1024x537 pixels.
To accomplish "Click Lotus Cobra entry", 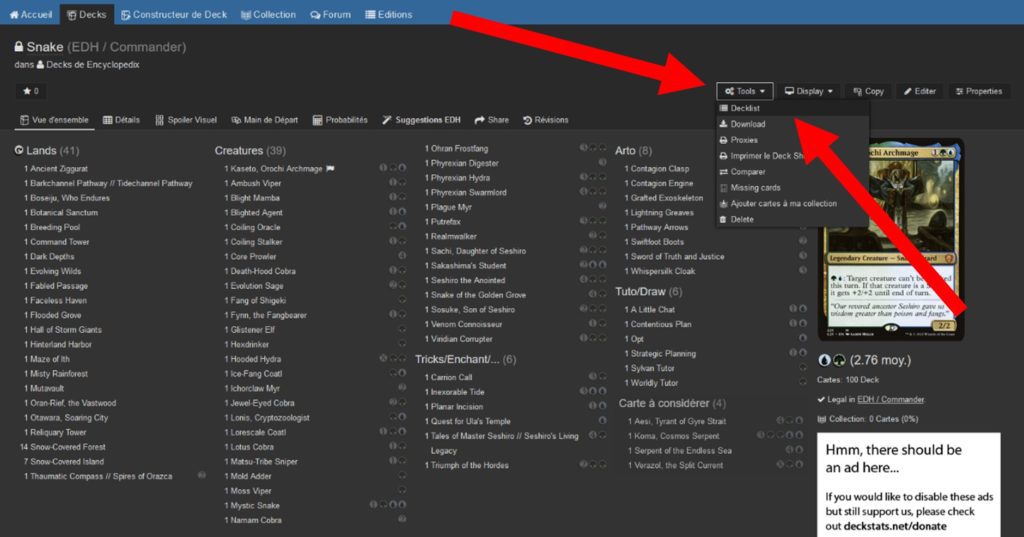I will 252,447.
